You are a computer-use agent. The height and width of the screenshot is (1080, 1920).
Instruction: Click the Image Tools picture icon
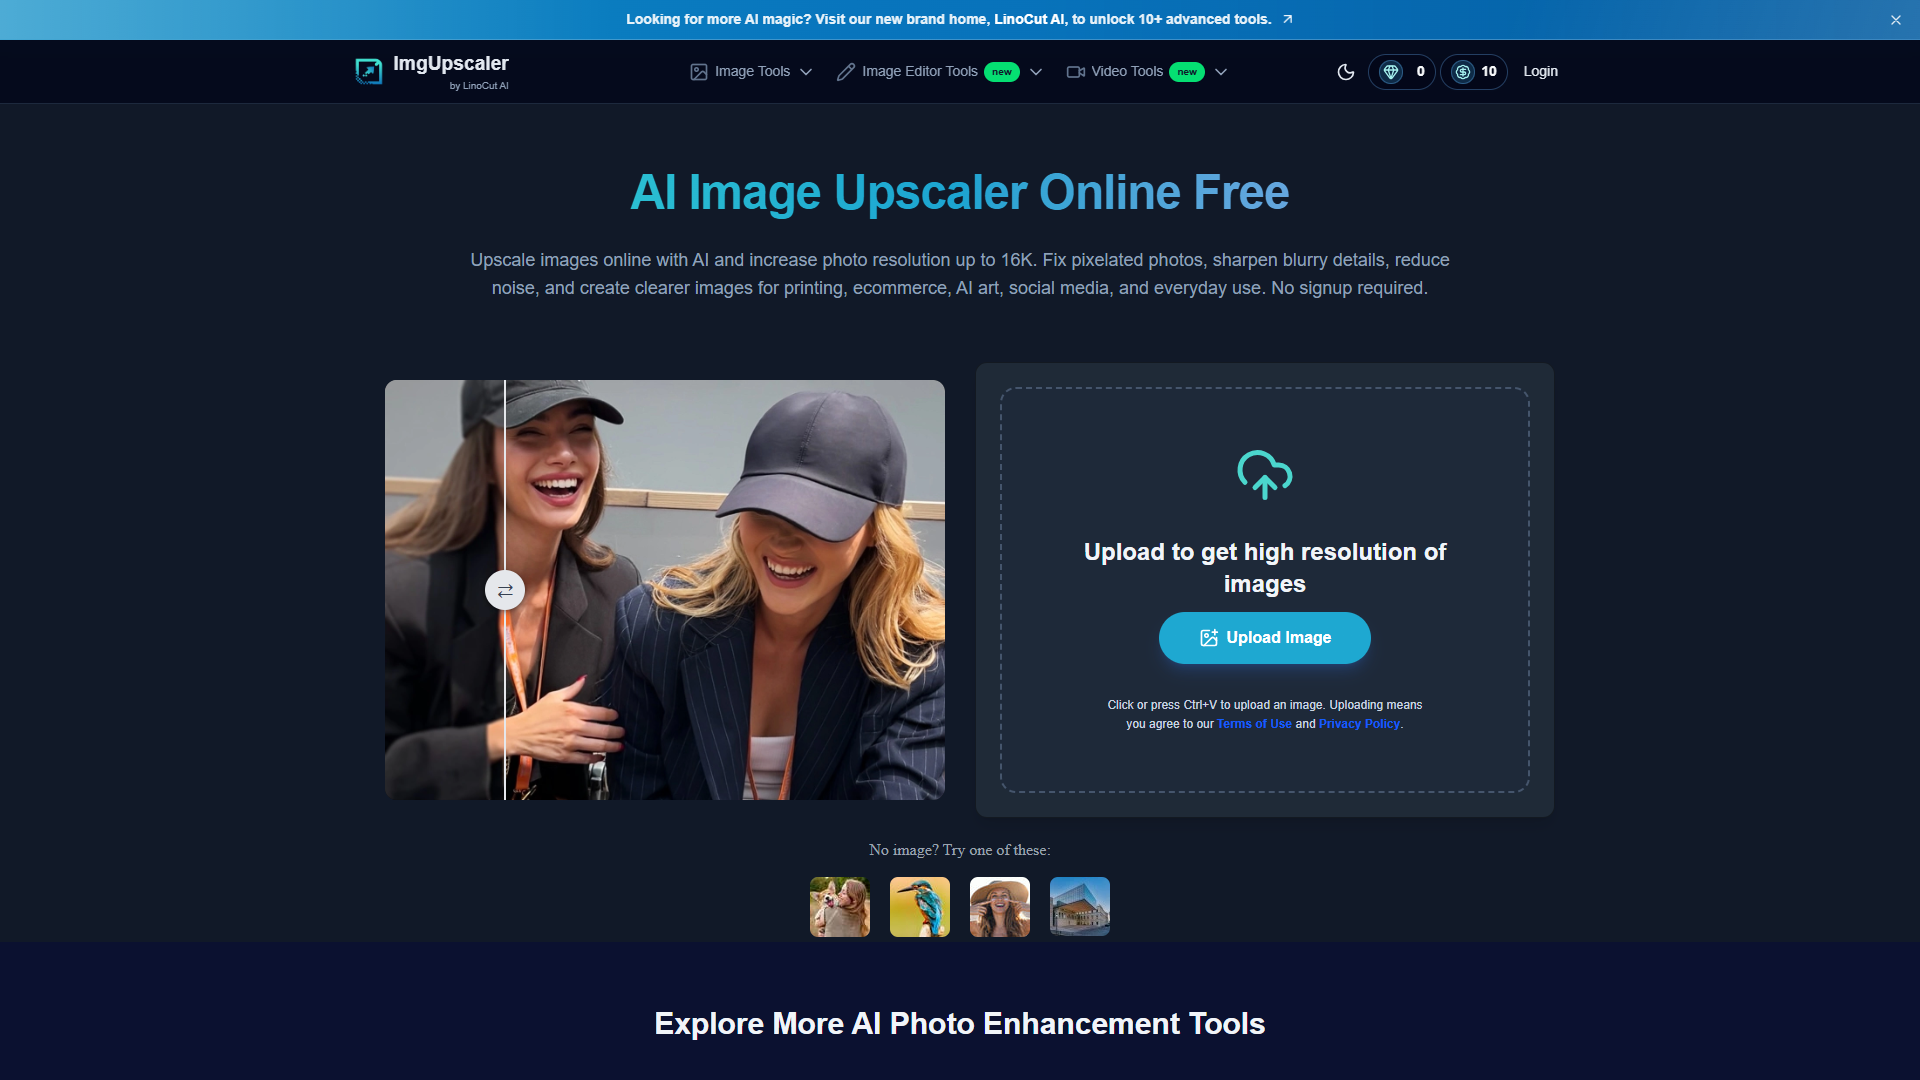click(699, 72)
